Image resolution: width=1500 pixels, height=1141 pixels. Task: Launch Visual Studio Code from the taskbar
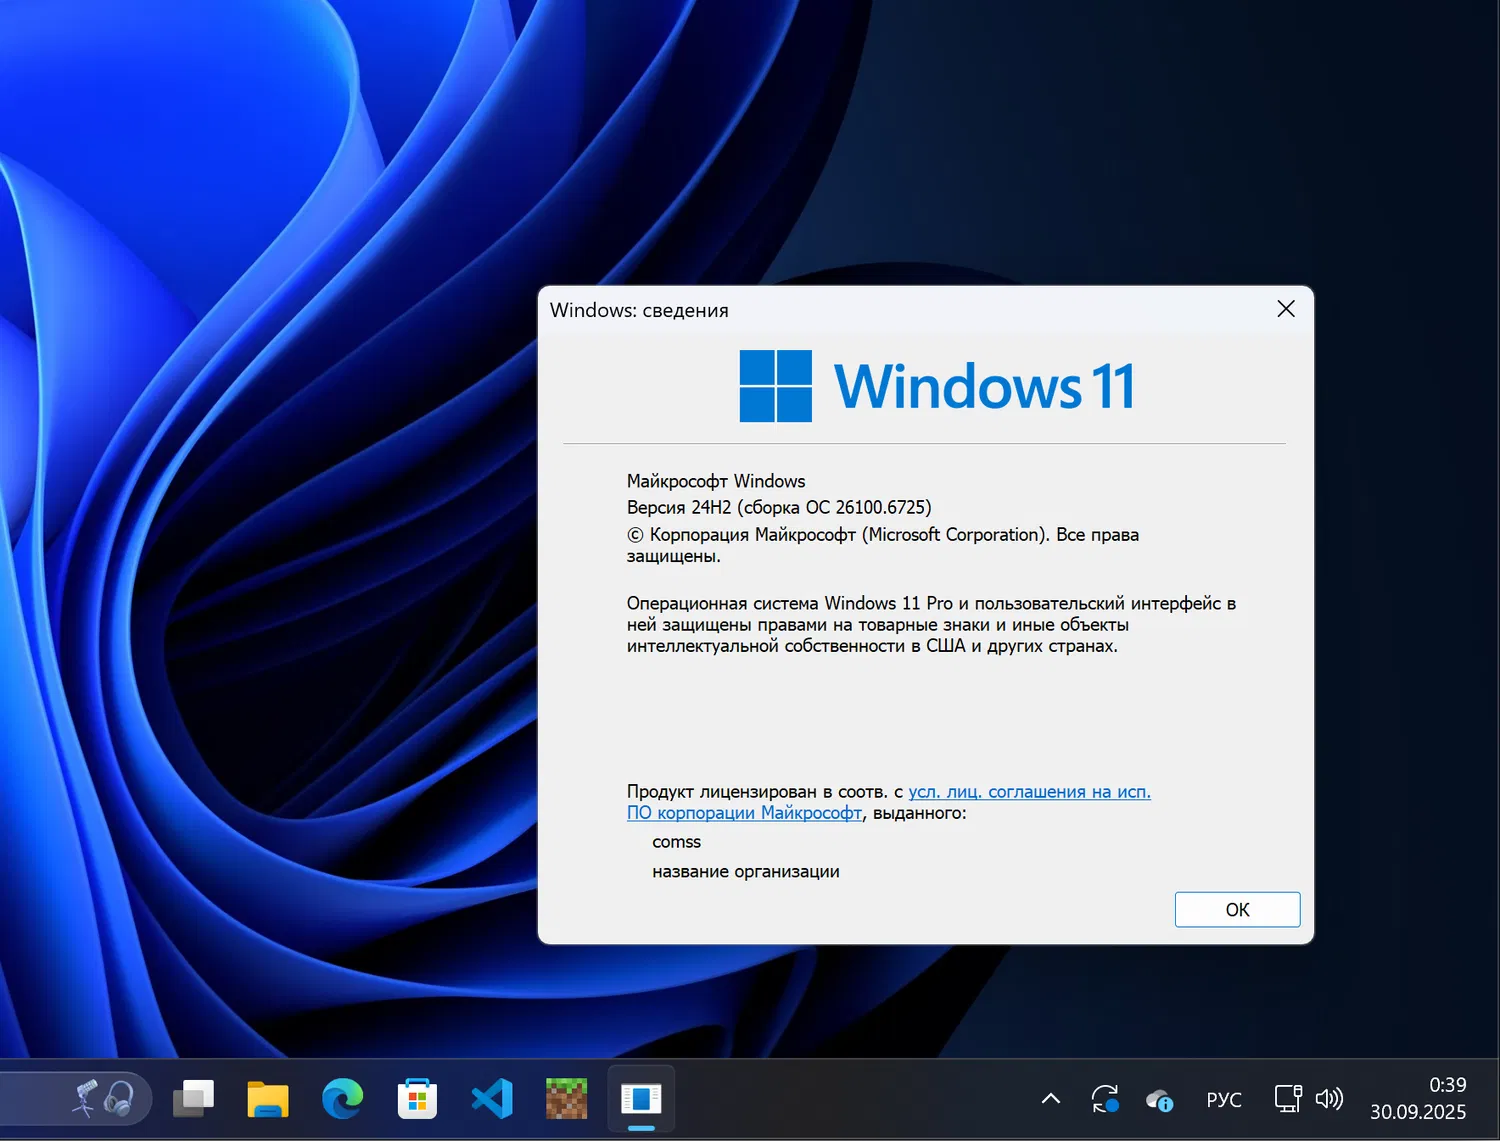pyautogui.click(x=491, y=1098)
